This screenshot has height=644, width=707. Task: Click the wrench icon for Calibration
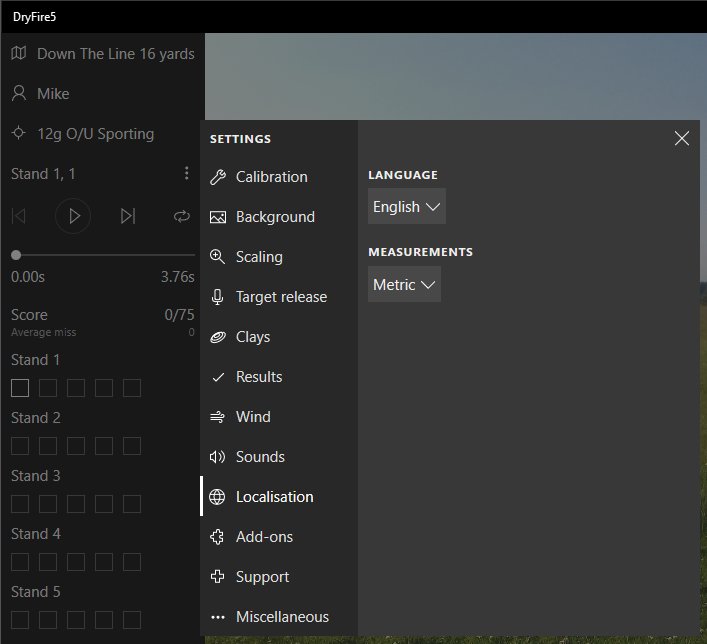(x=218, y=177)
